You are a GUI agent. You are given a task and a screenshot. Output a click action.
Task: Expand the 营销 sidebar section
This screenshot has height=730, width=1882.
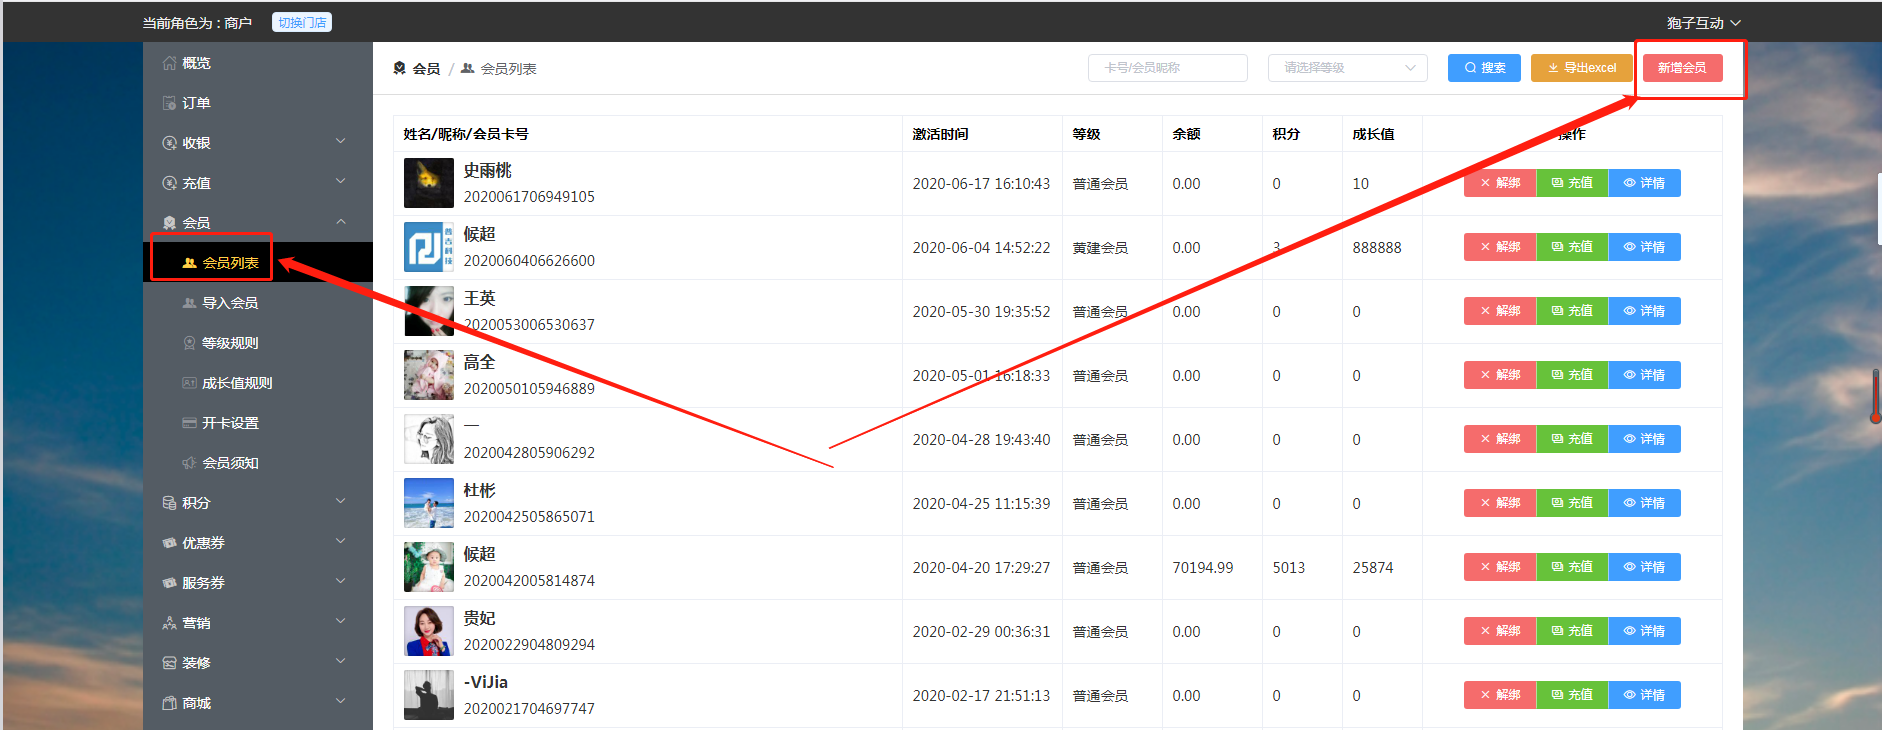(257, 623)
